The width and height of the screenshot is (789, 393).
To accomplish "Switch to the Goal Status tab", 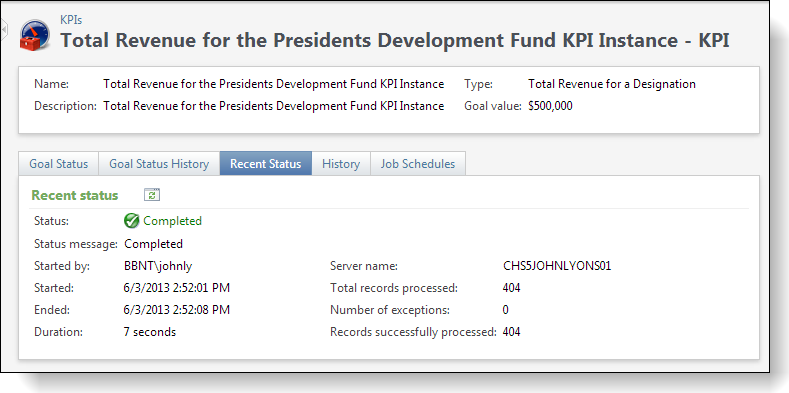I will point(58,164).
